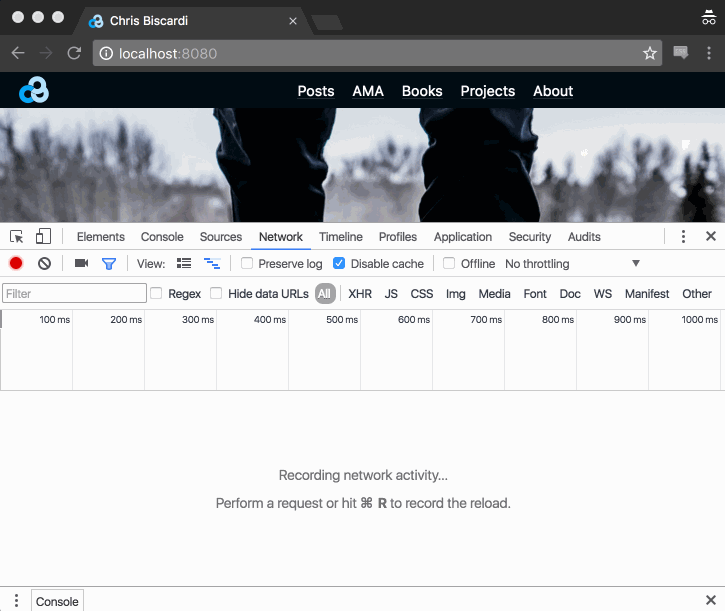725x611 pixels.
Task: Visit the About page link
Action: pyautogui.click(x=553, y=91)
